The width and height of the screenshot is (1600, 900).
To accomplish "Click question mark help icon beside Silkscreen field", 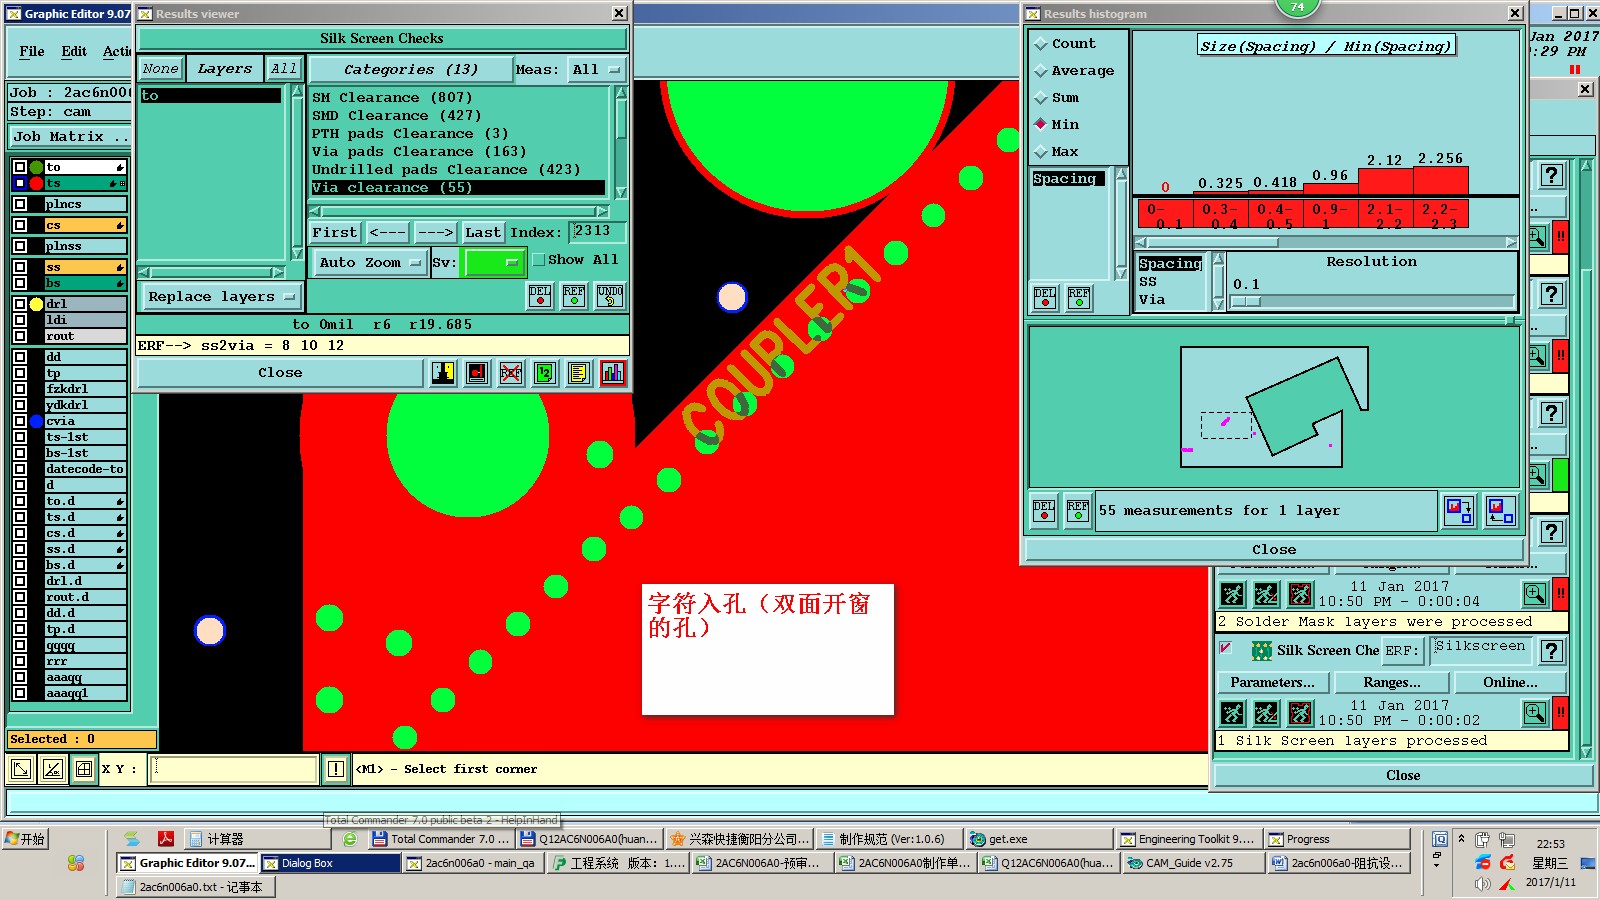I will click(x=1551, y=651).
